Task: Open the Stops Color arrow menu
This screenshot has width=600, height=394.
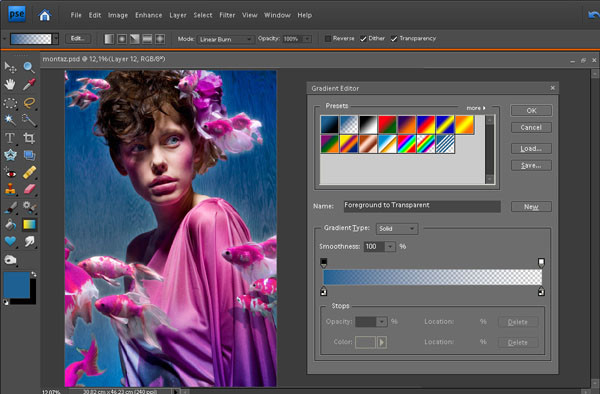Action: click(382, 342)
